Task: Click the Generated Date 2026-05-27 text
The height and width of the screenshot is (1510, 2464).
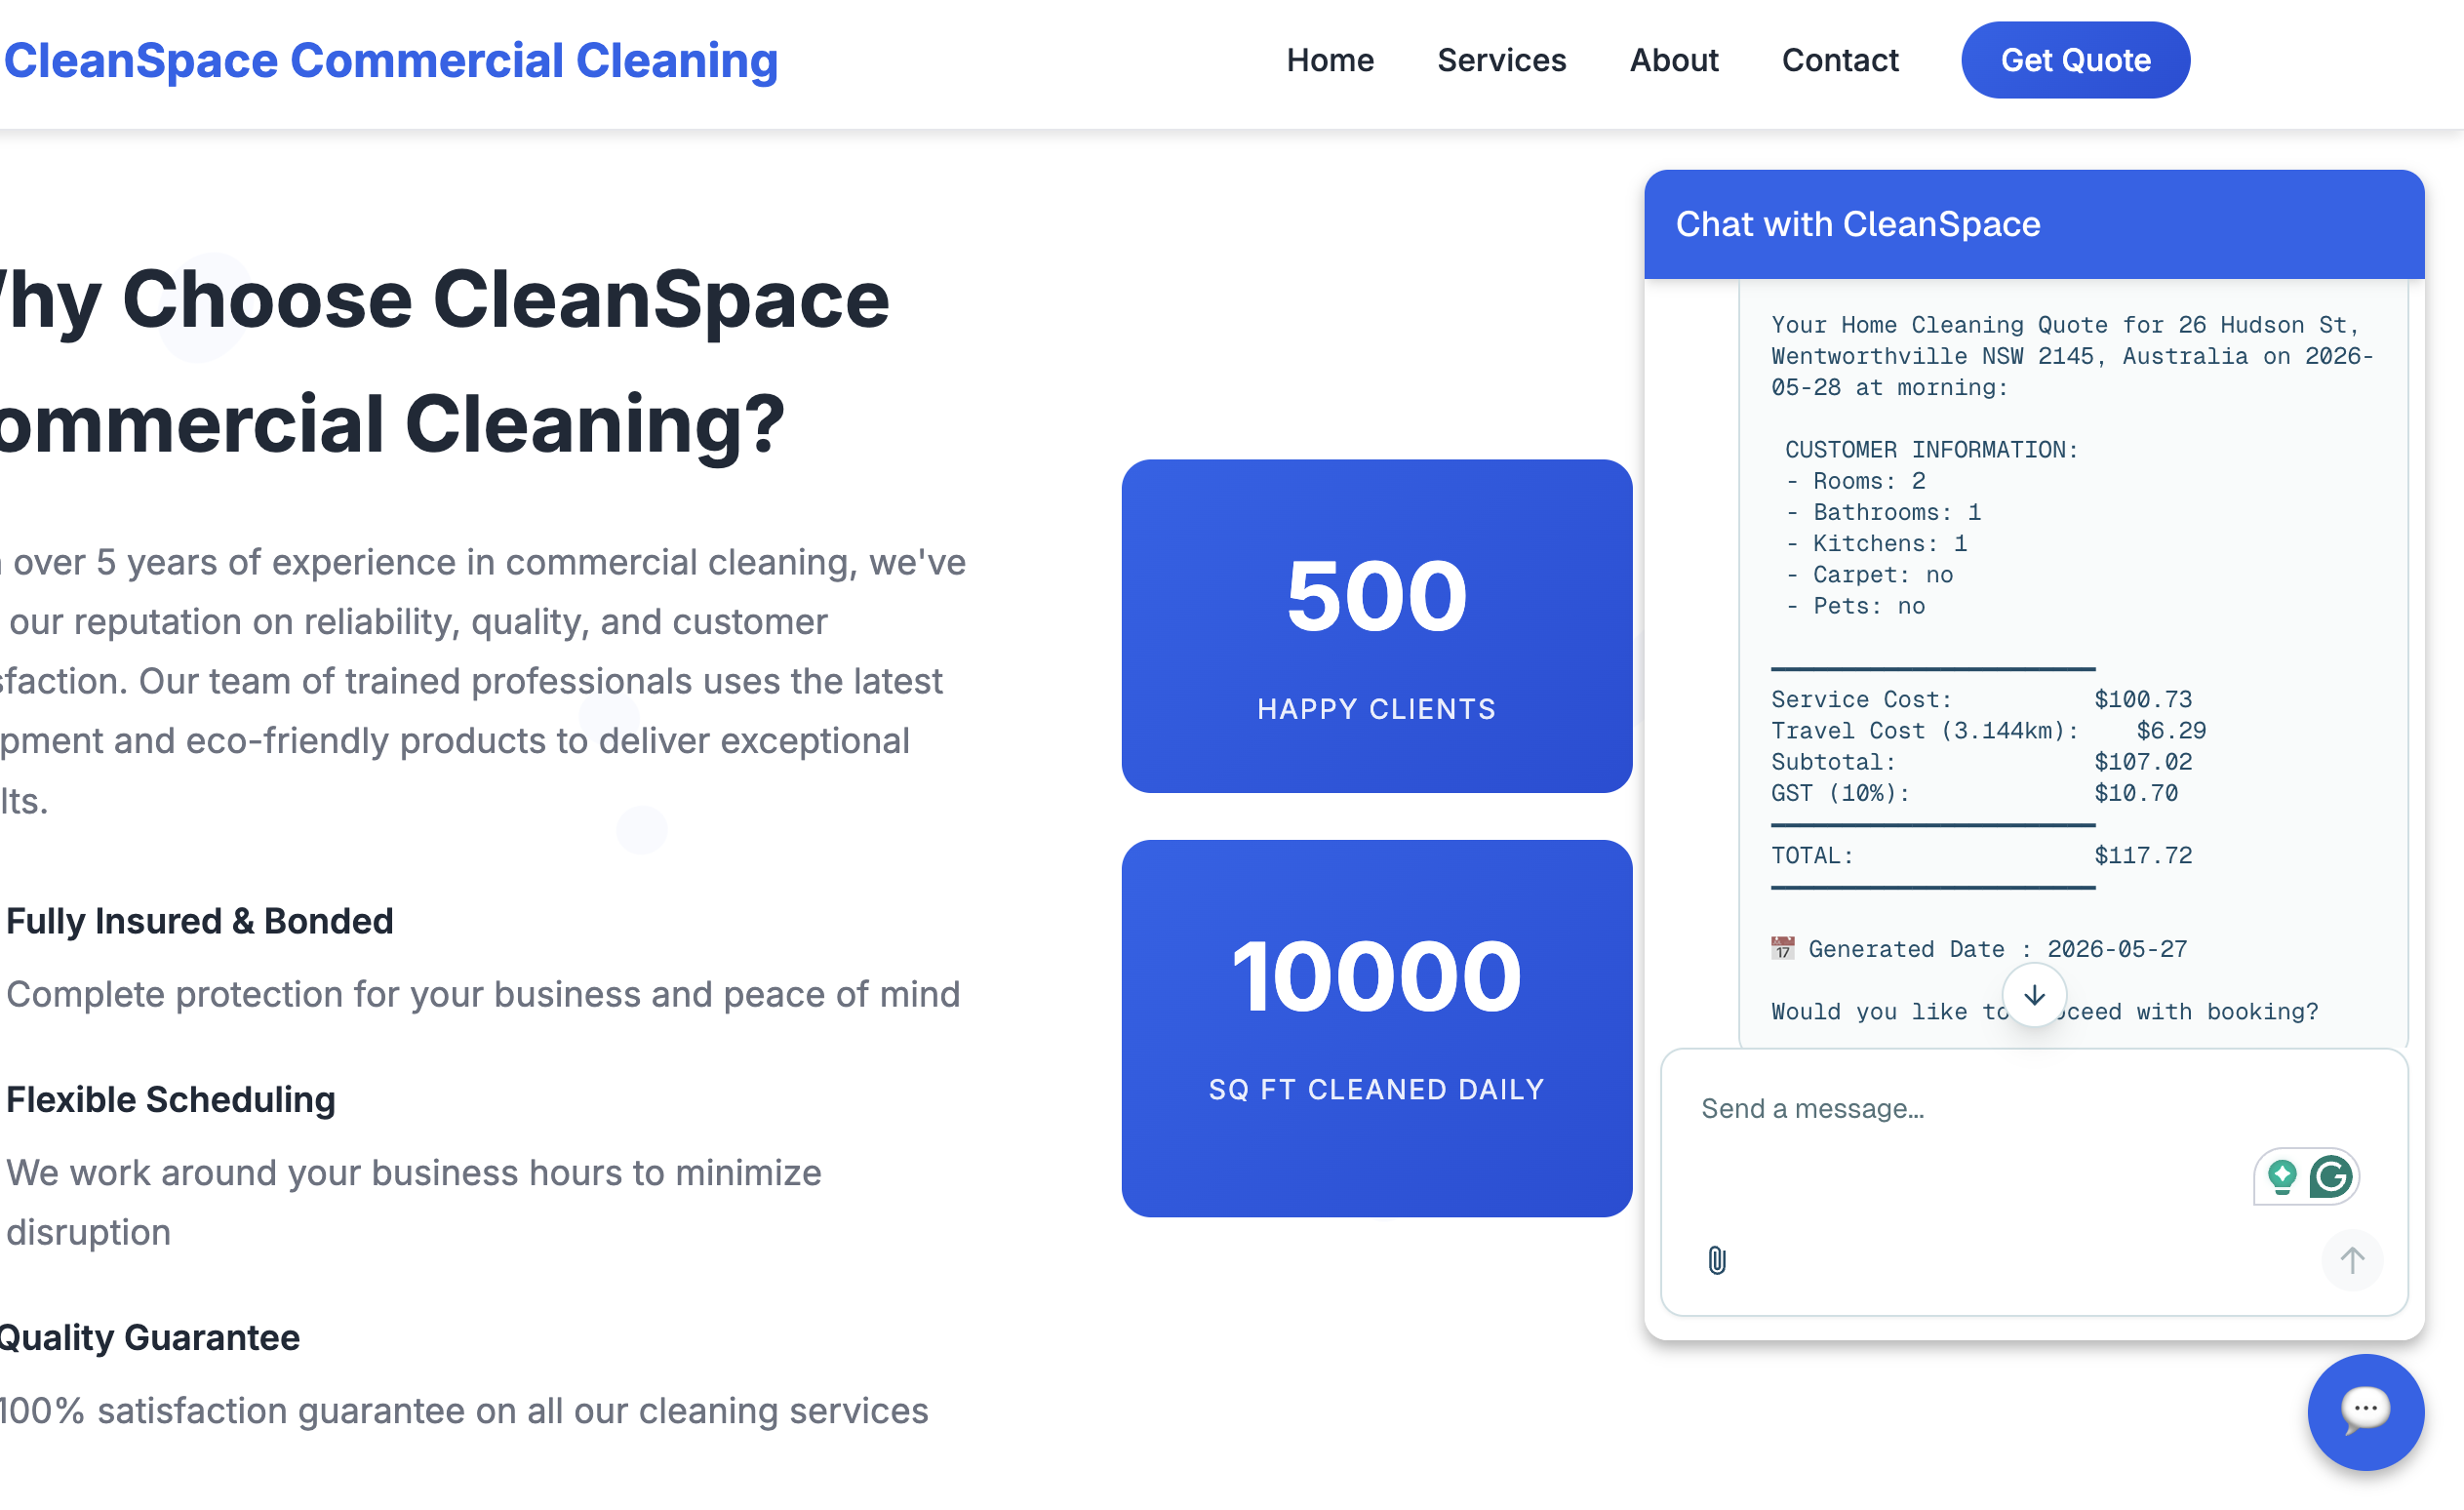Action: click(x=1997, y=949)
